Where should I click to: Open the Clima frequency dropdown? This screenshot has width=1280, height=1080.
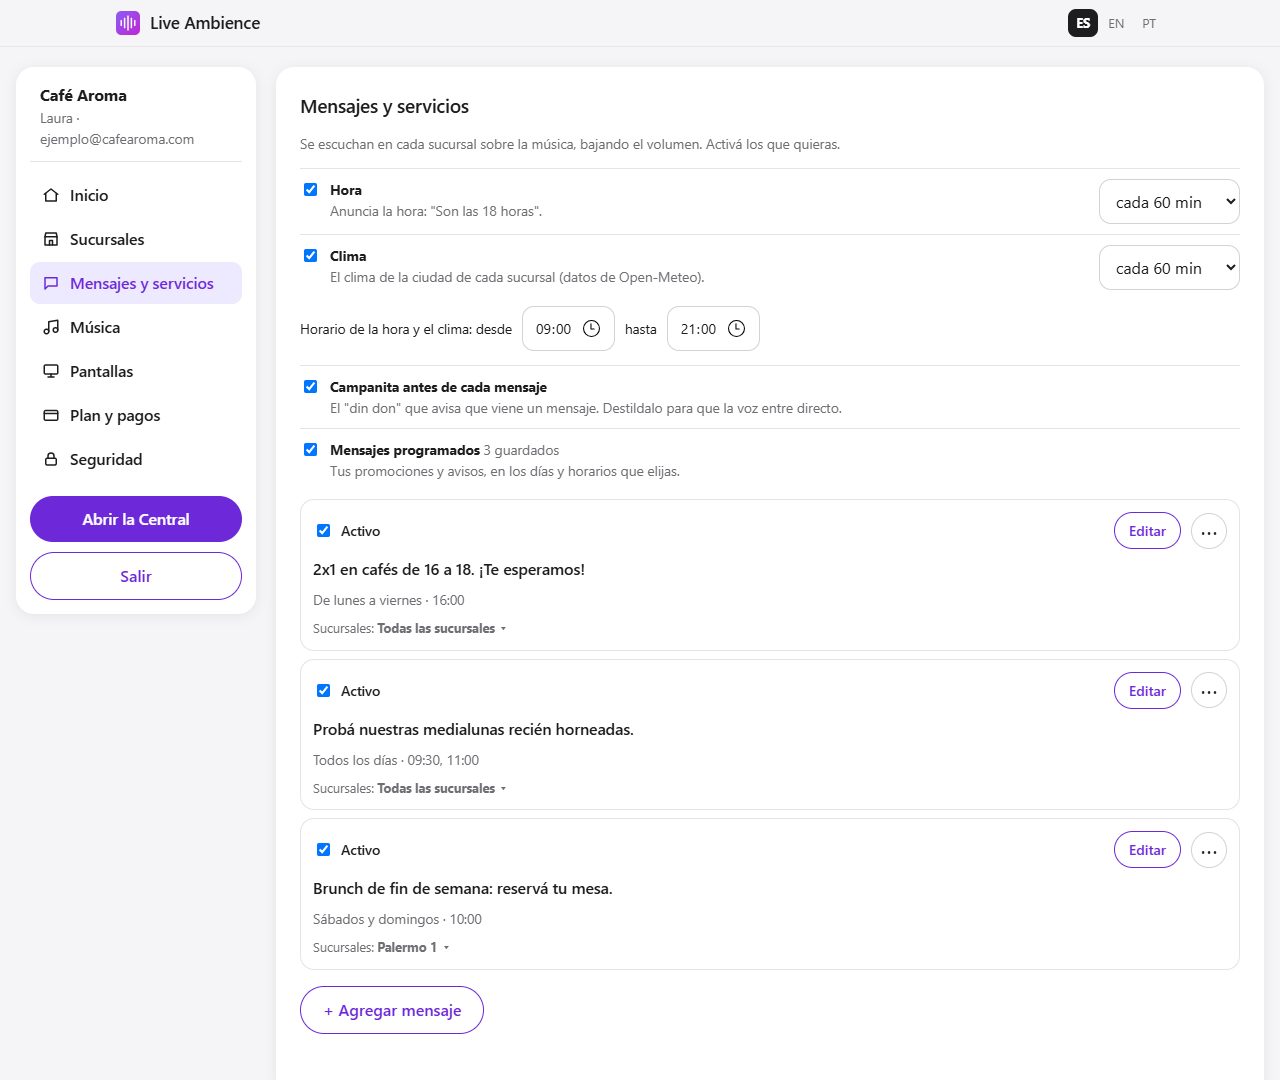pos(1169,268)
